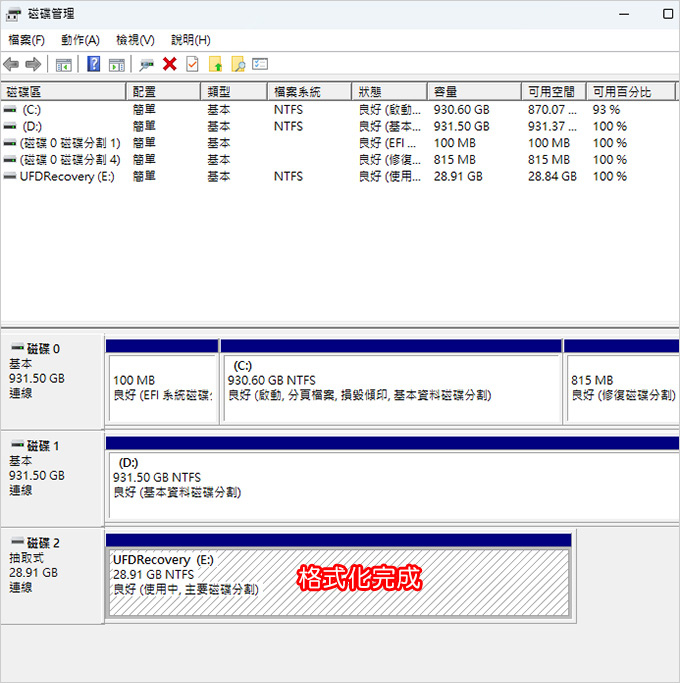
Task: Click the 930.60 GB capacity cell
Action: [461, 110]
